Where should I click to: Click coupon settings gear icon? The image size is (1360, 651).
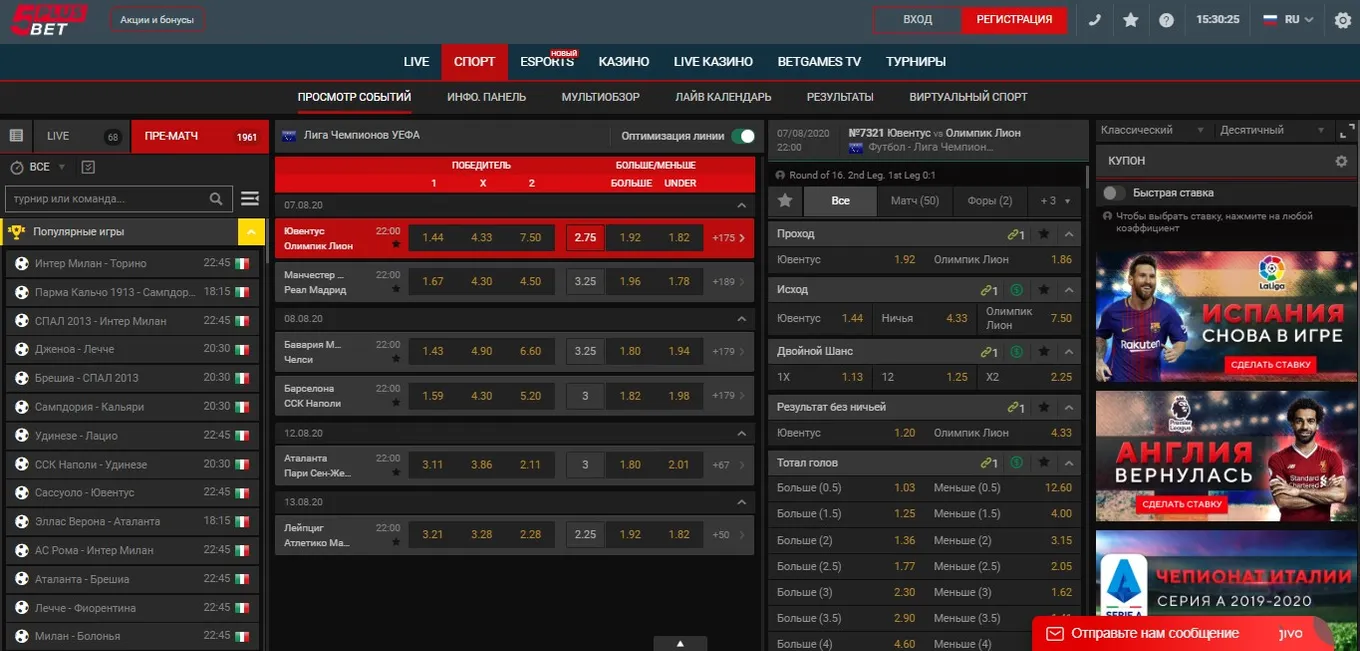tap(1342, 161)
